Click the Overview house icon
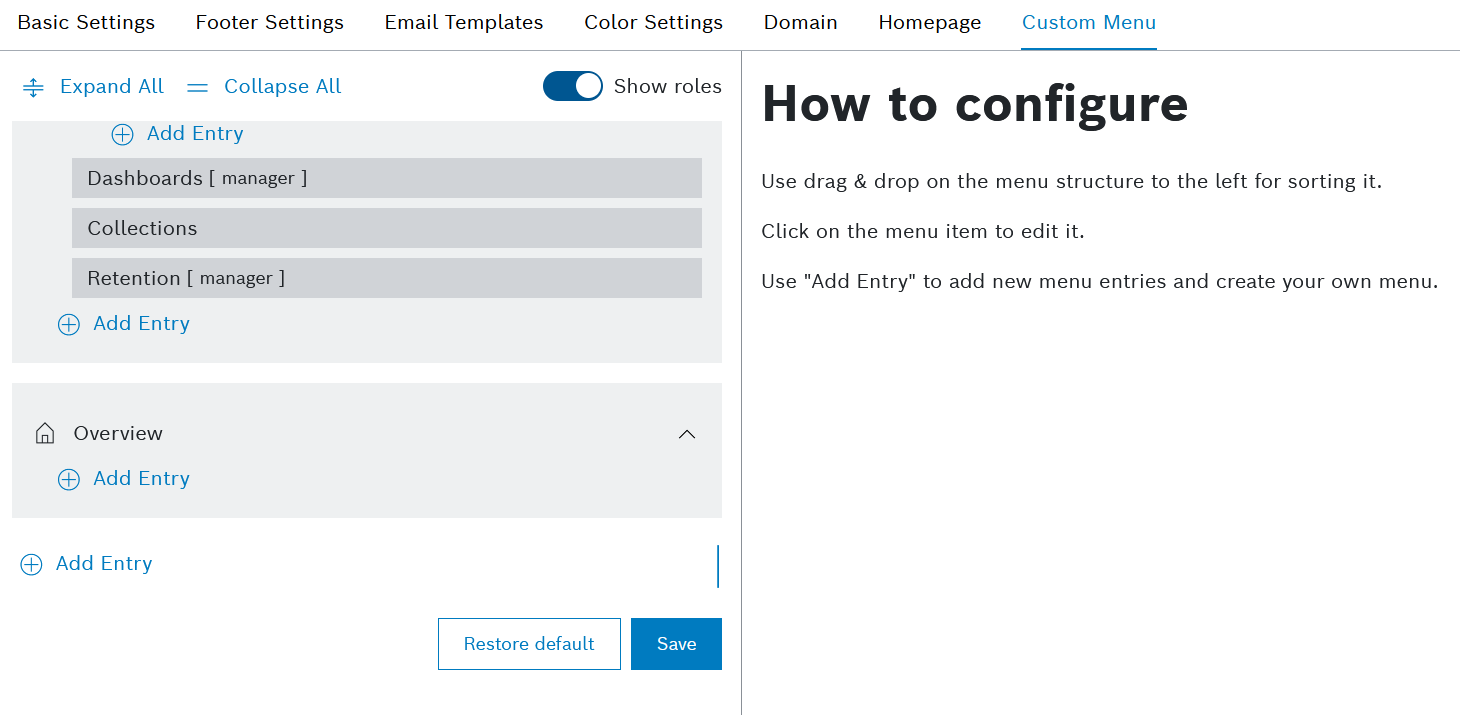This screenshot has width=1460, height=715. (45, 434)
